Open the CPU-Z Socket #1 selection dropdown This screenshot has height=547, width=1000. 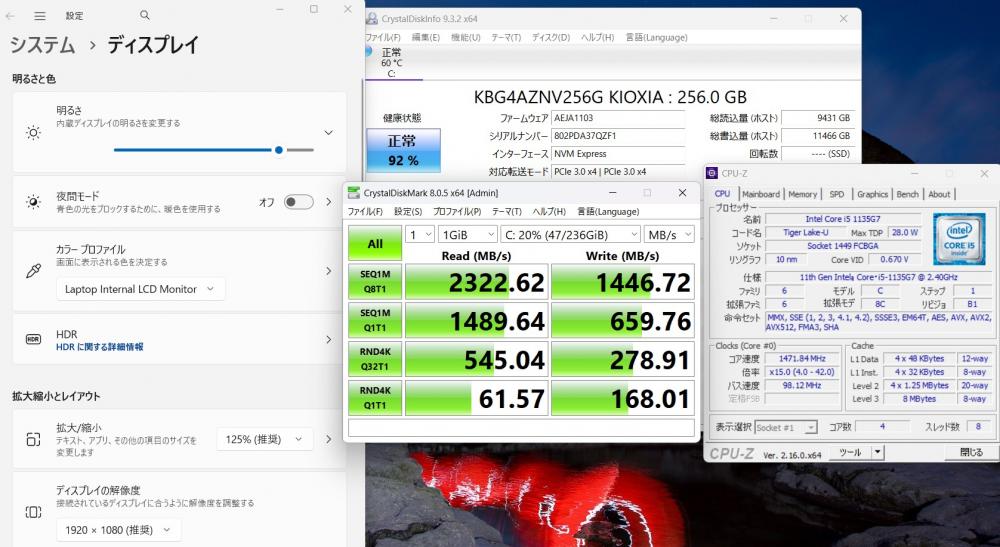click(786, 427)
